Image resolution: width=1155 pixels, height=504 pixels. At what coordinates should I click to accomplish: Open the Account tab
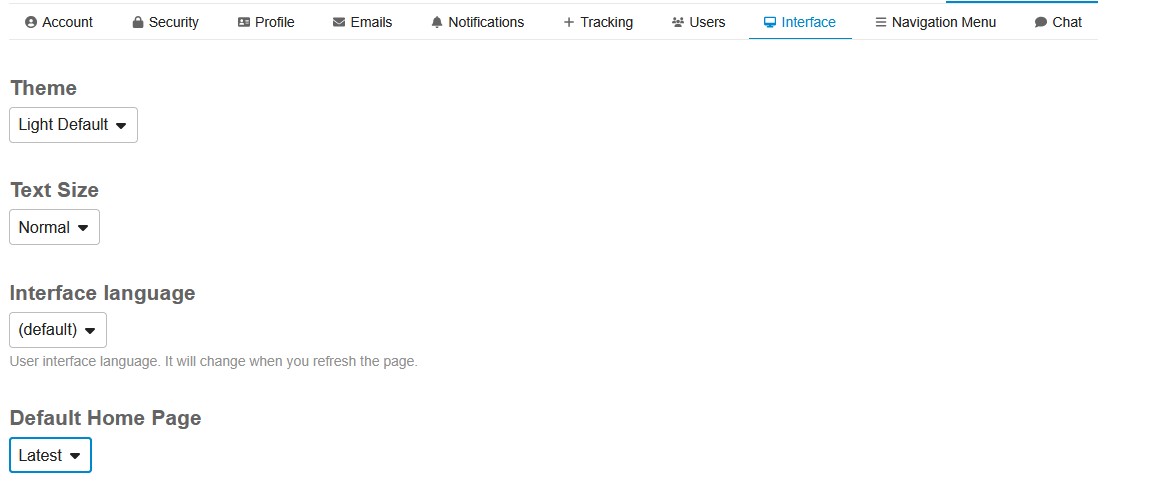point(59,22)
